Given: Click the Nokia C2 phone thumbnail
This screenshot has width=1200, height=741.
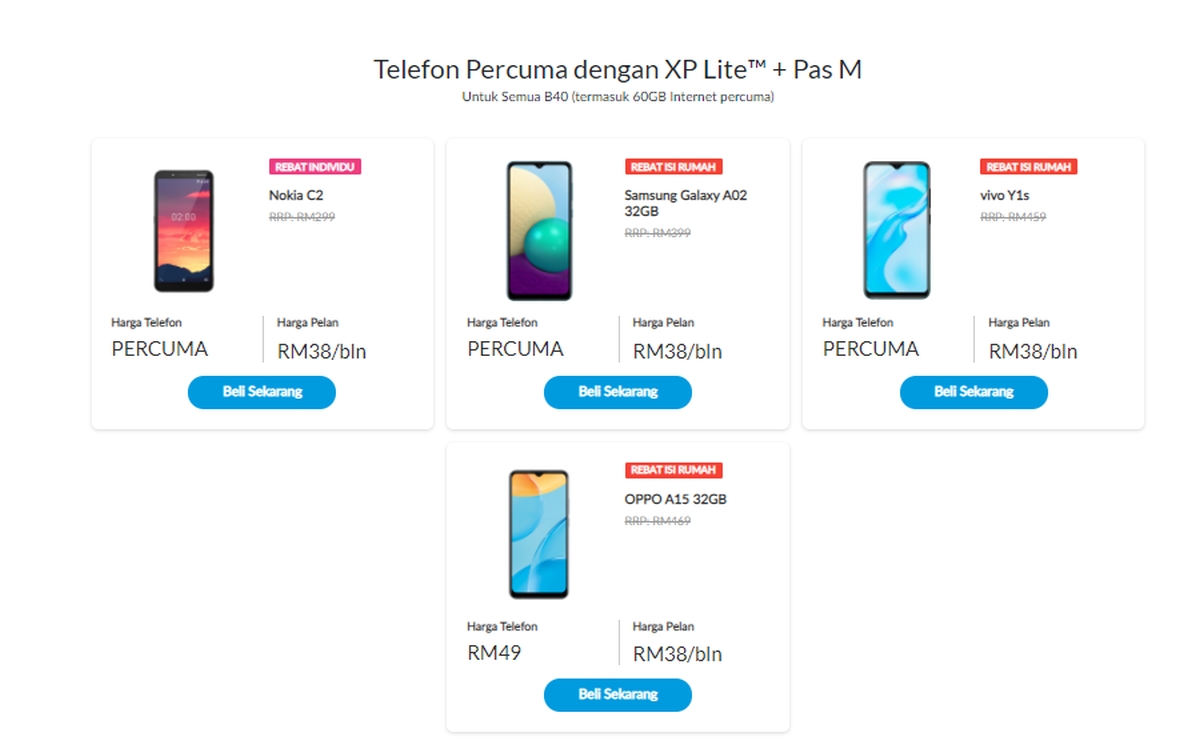Looking at the screenshot, I should (185, 231).
